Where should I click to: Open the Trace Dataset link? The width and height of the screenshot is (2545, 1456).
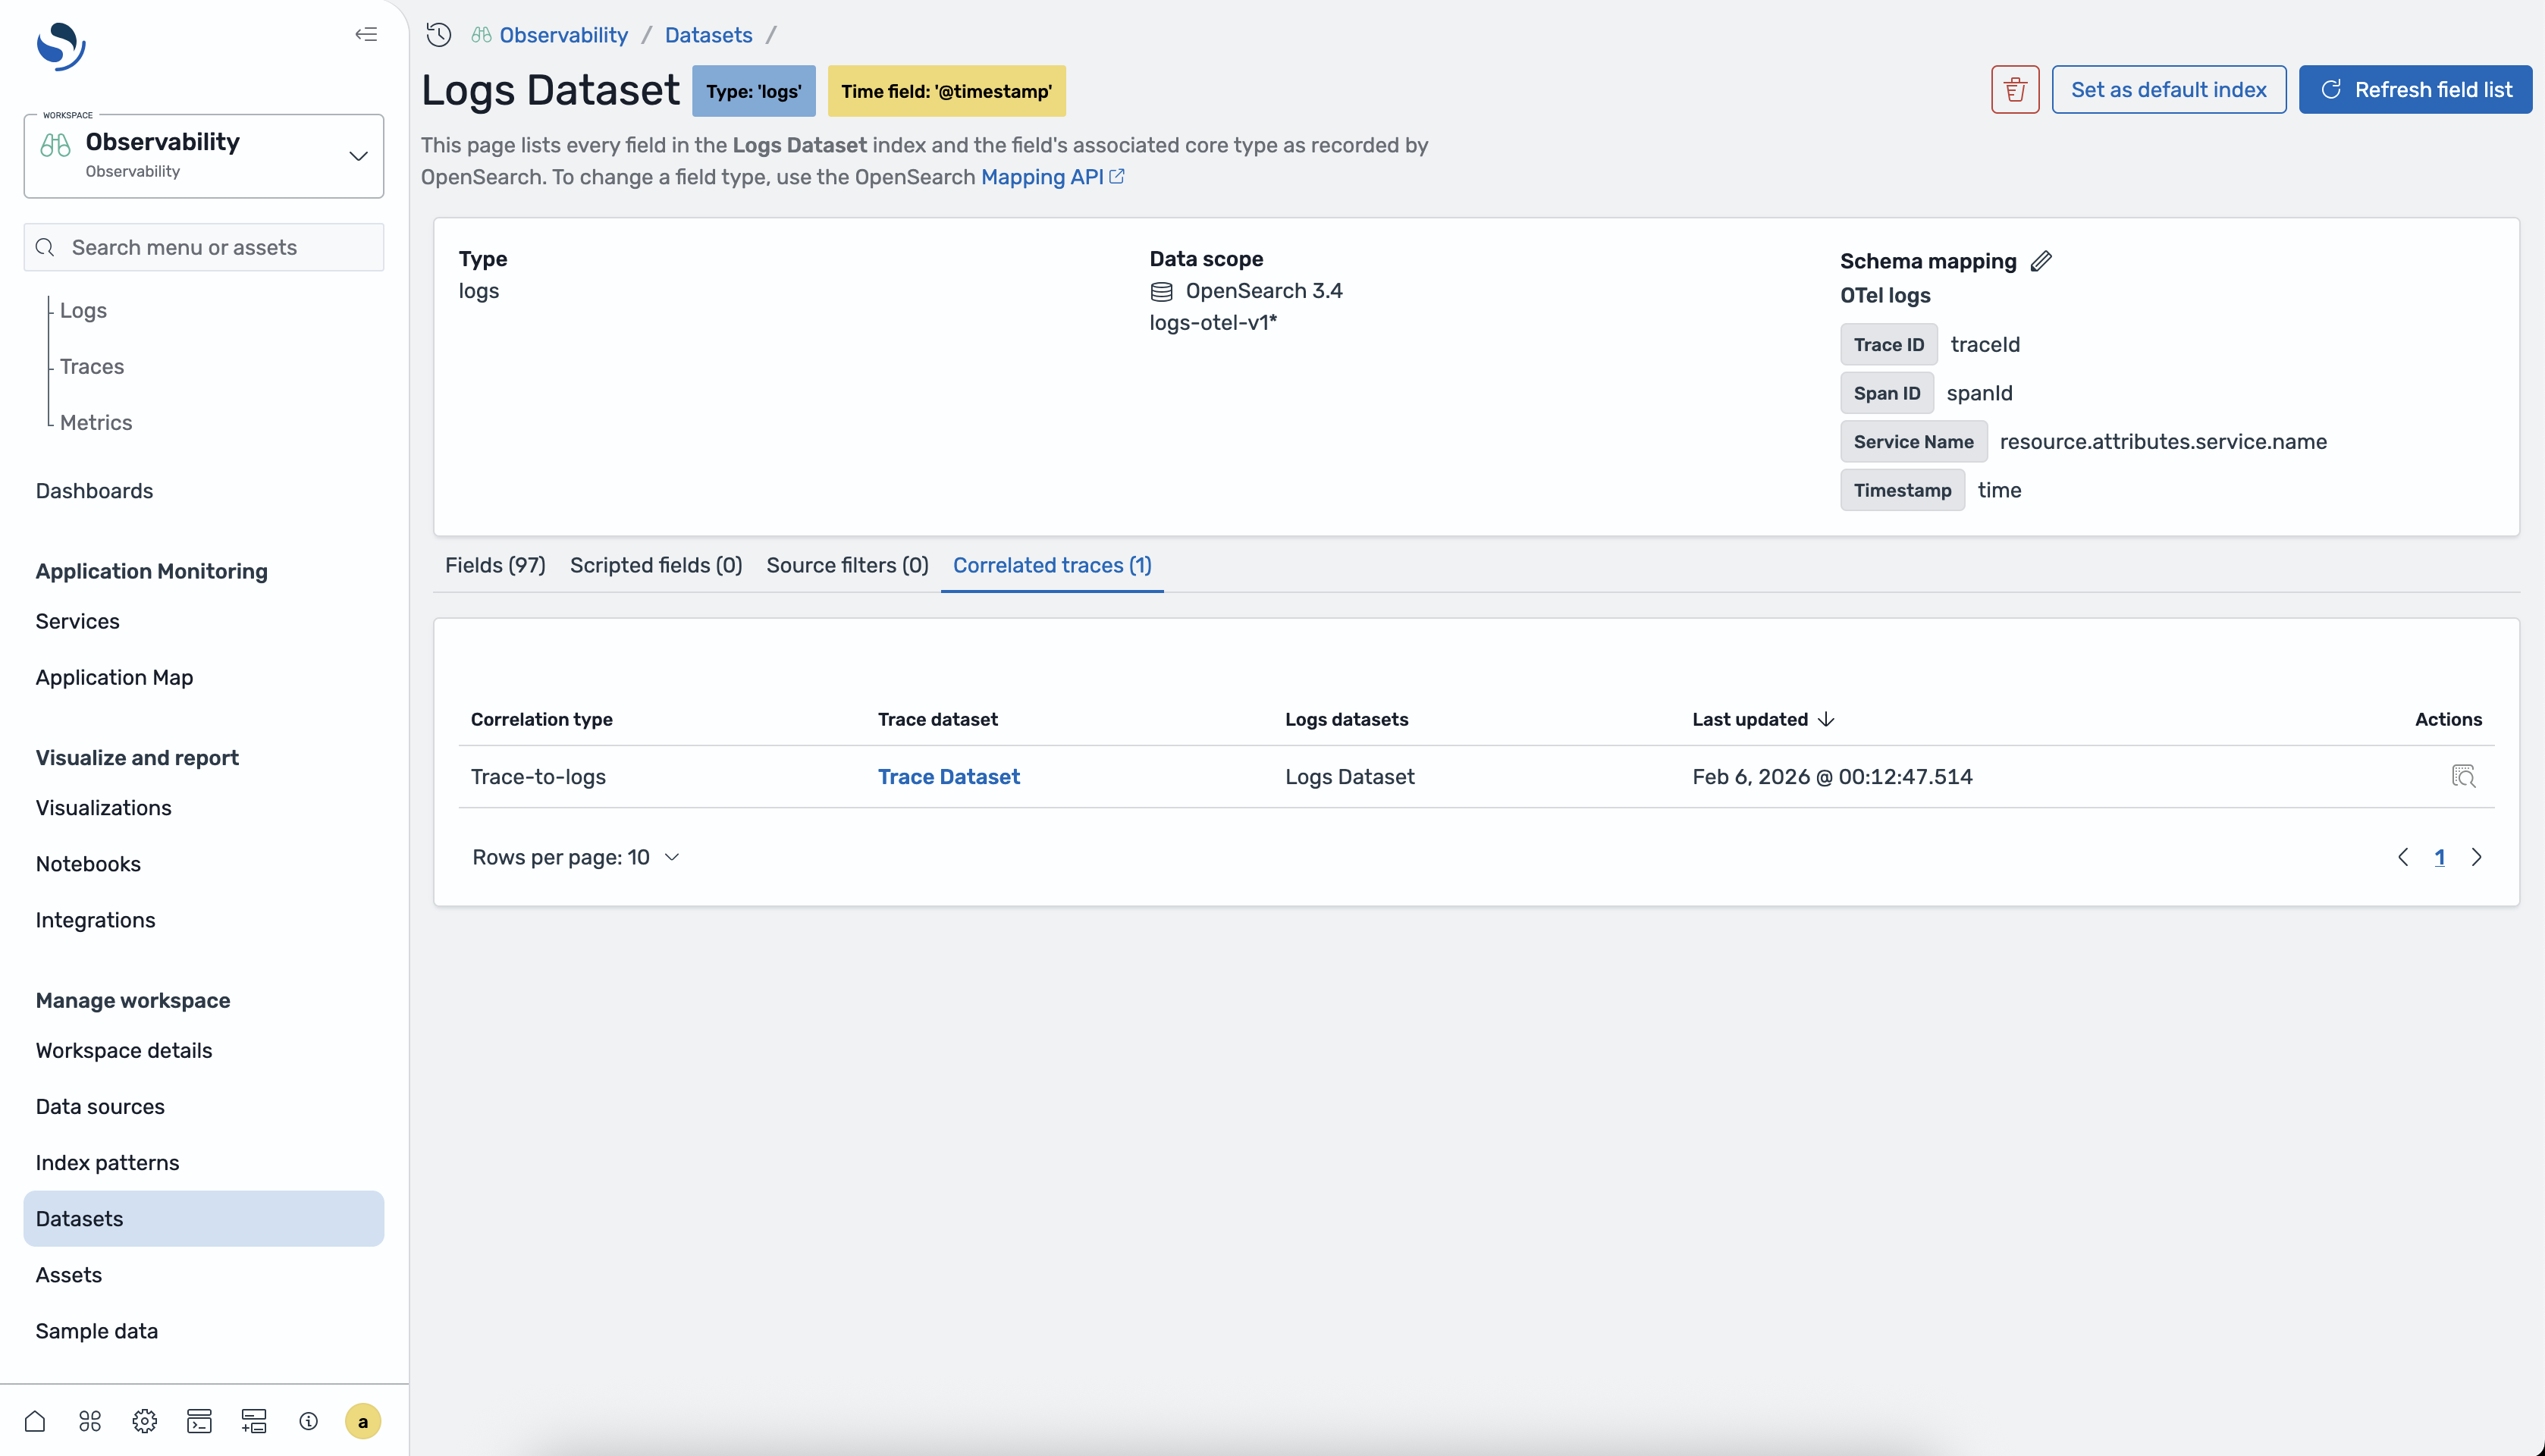tap(948, 776)
